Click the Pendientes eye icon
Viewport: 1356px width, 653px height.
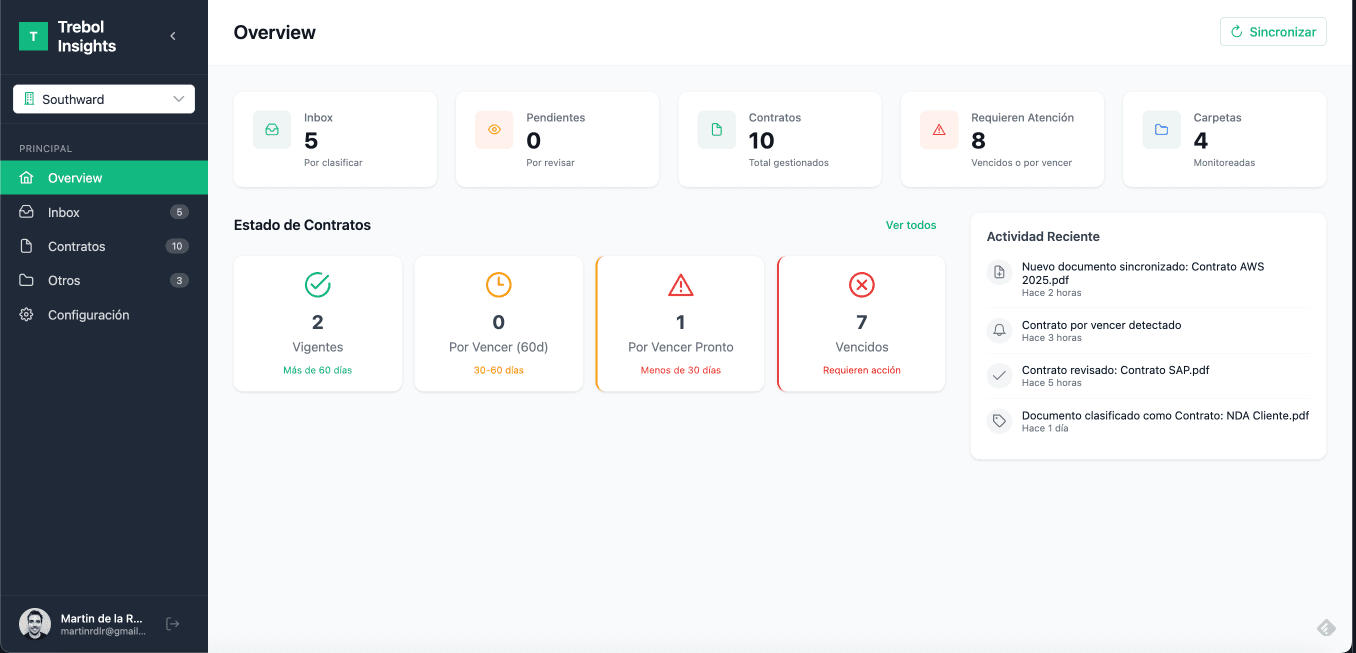click(x=494, y=130)
